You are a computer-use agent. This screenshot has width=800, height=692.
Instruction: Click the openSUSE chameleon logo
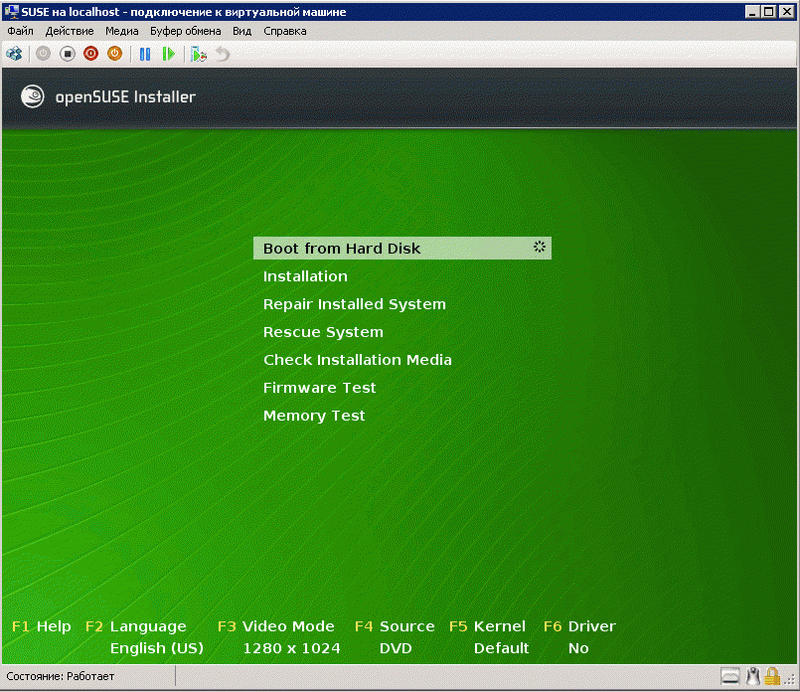coord(33,96)
